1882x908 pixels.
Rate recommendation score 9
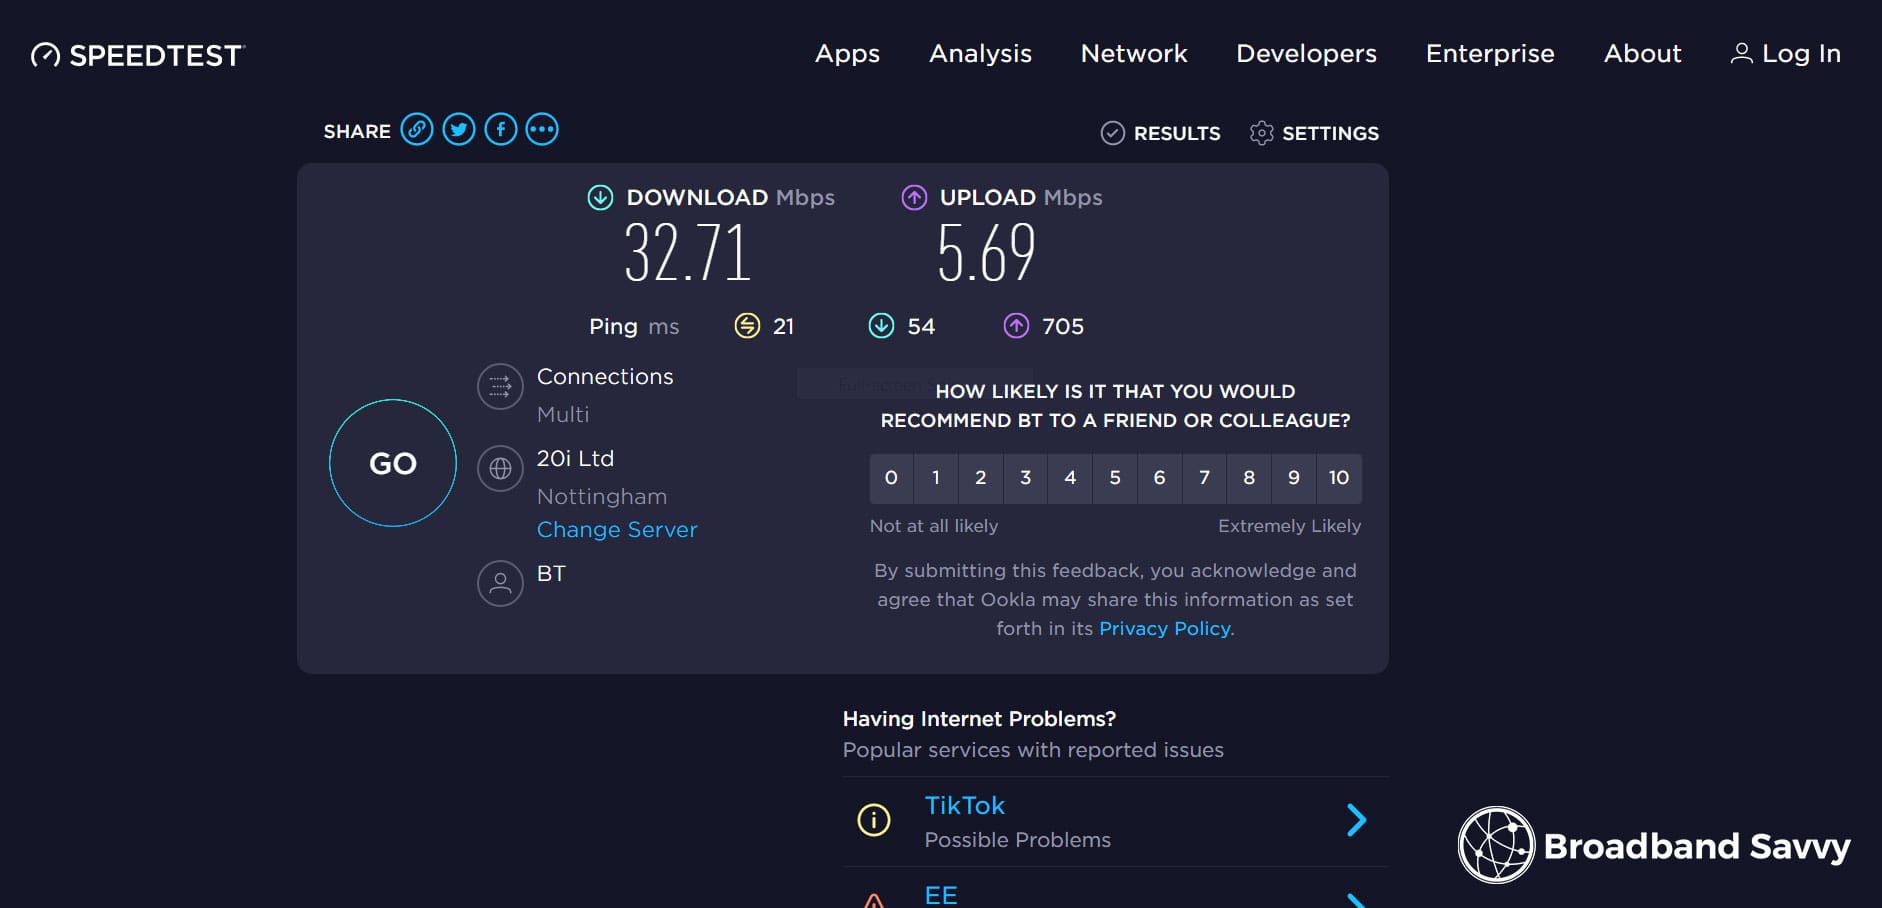pyautogui.click(x=1294, y=478)
